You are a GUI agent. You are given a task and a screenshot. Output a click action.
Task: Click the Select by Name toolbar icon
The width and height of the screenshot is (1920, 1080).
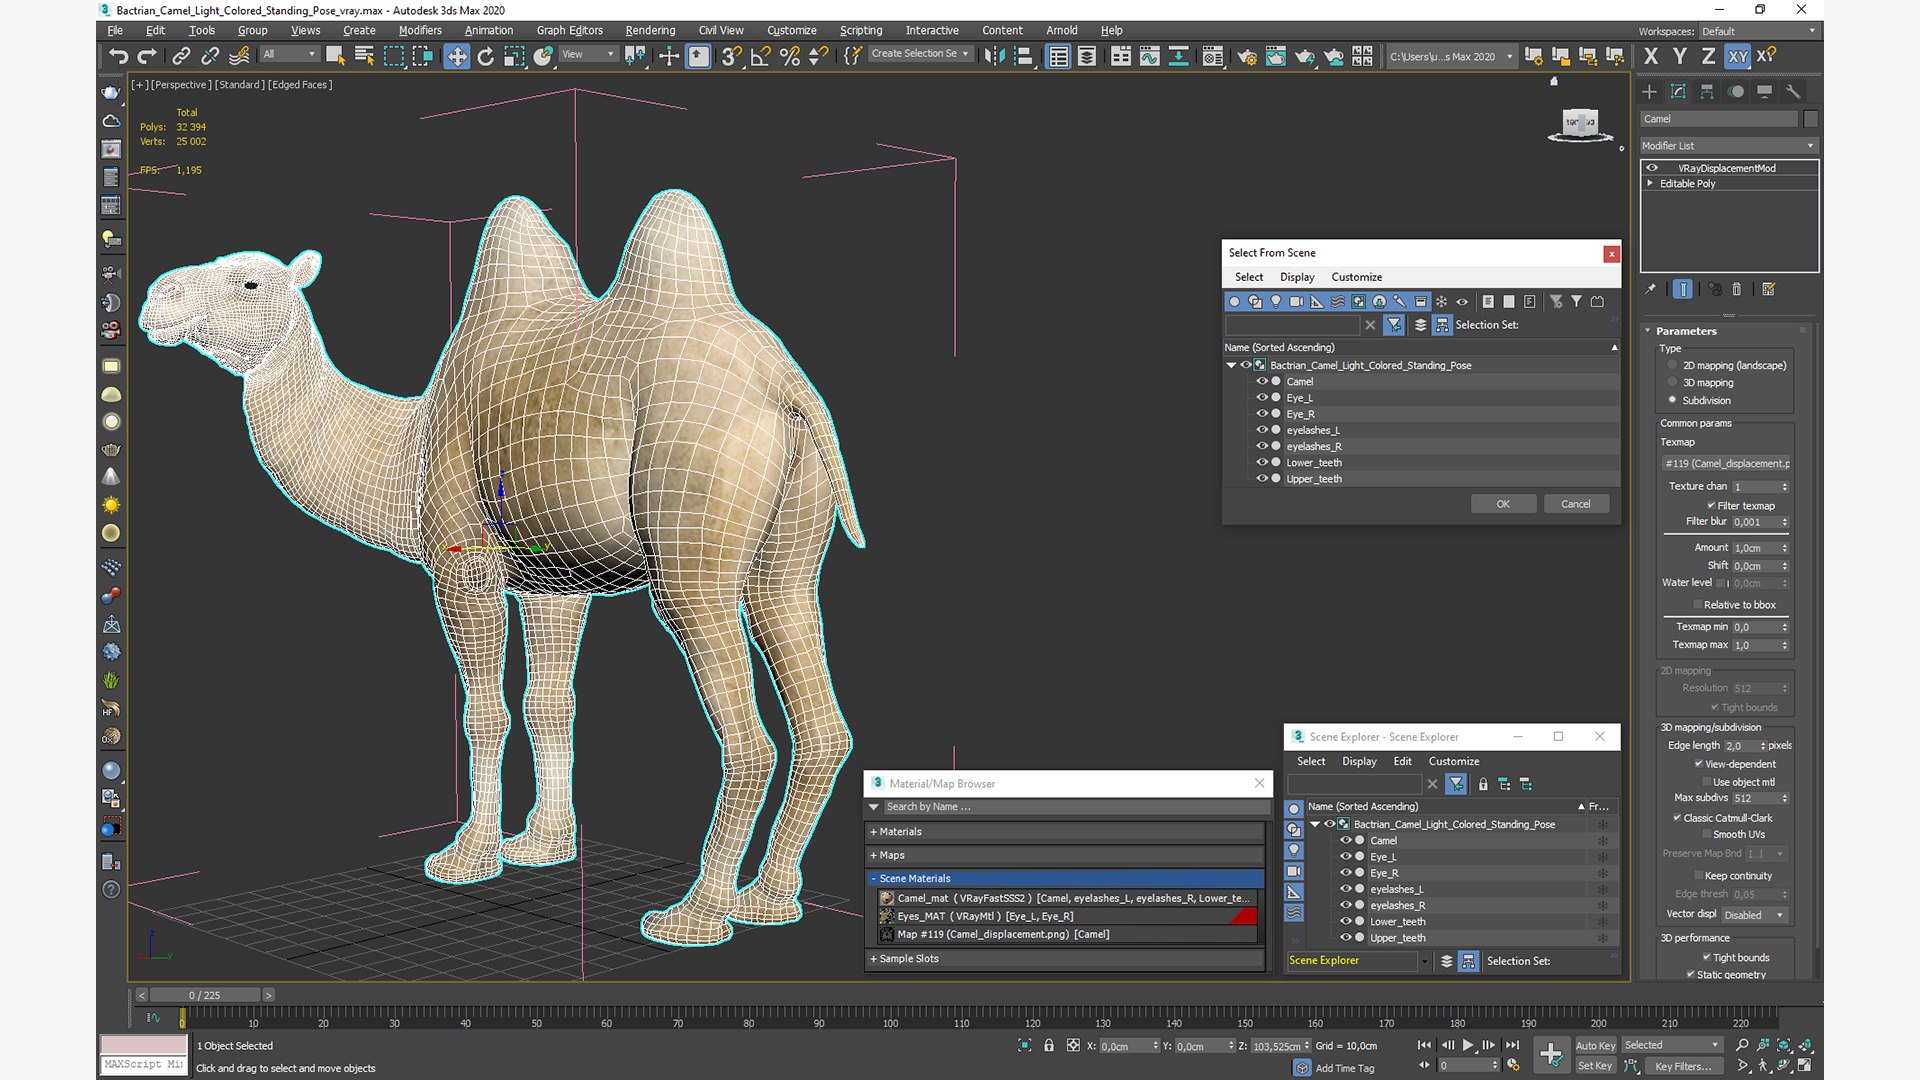pos(364,56)
